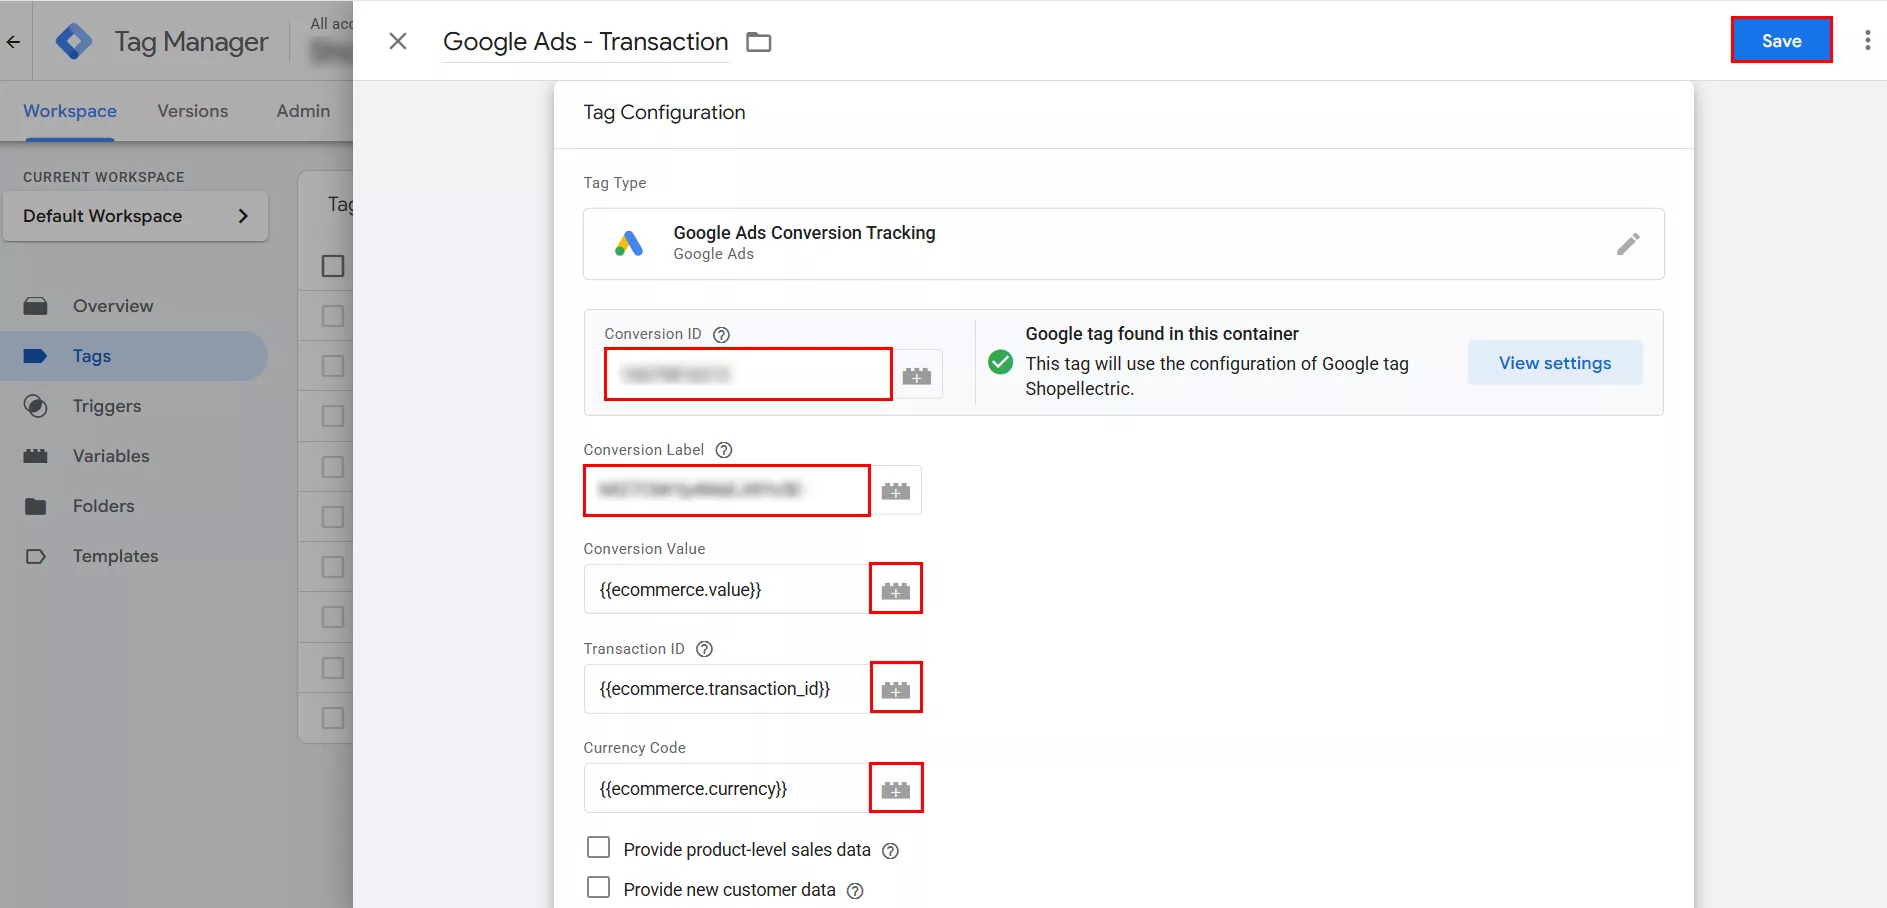Click the variable picker beside Conversion ID

[916, 375]
